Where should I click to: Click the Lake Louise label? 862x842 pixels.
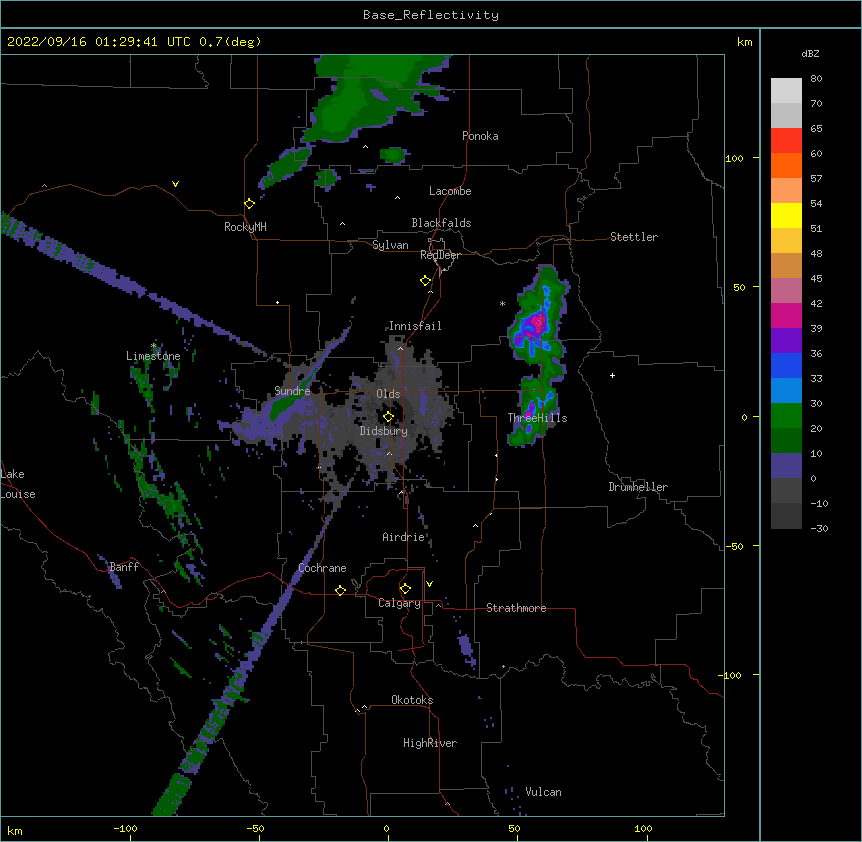click(x=18, y=484)
